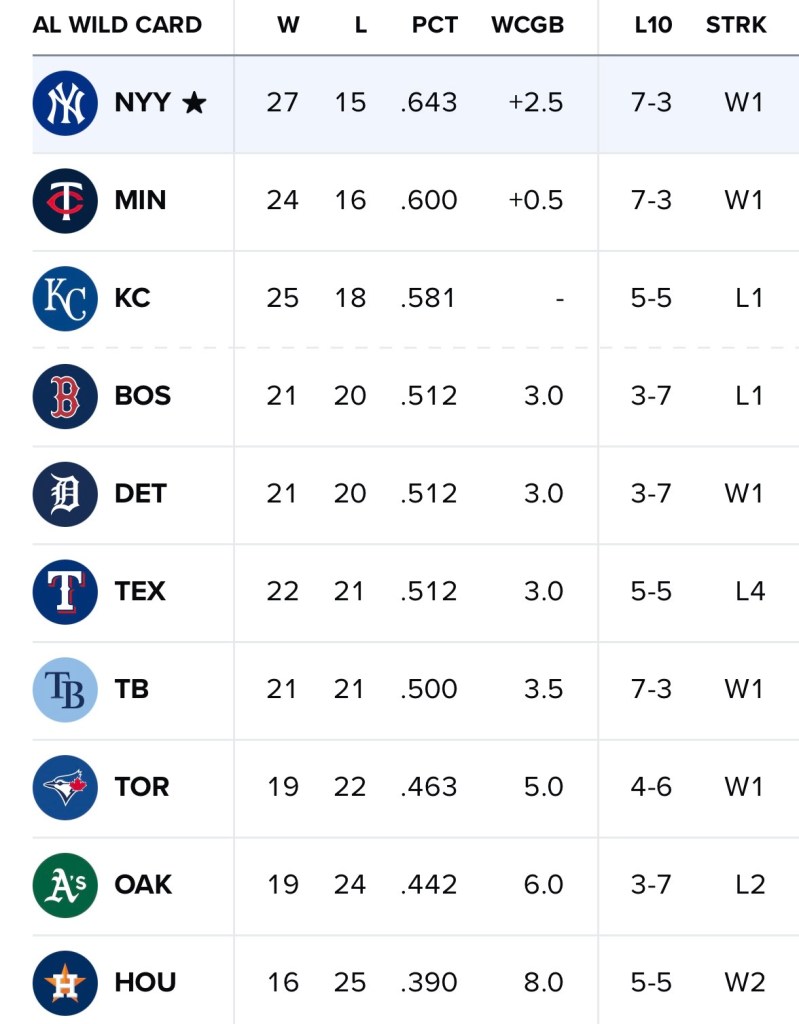
Task: Tap the Texas Rangers logo
Action: [65, 592]
